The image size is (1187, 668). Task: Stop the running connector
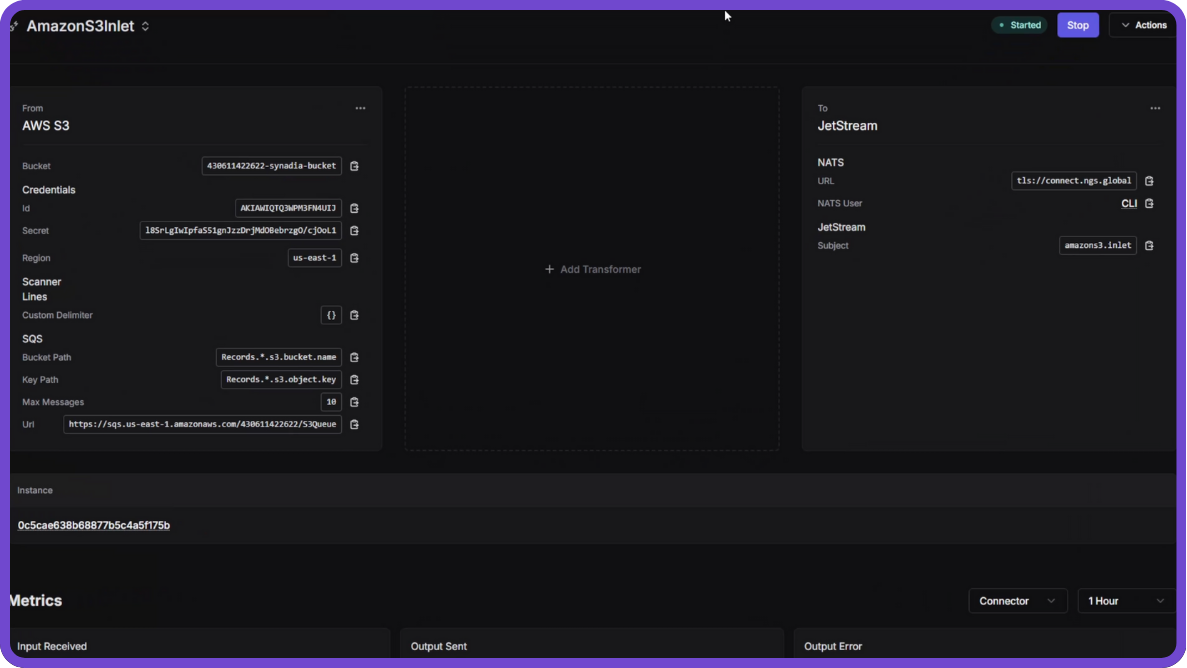coord(1077,25)
